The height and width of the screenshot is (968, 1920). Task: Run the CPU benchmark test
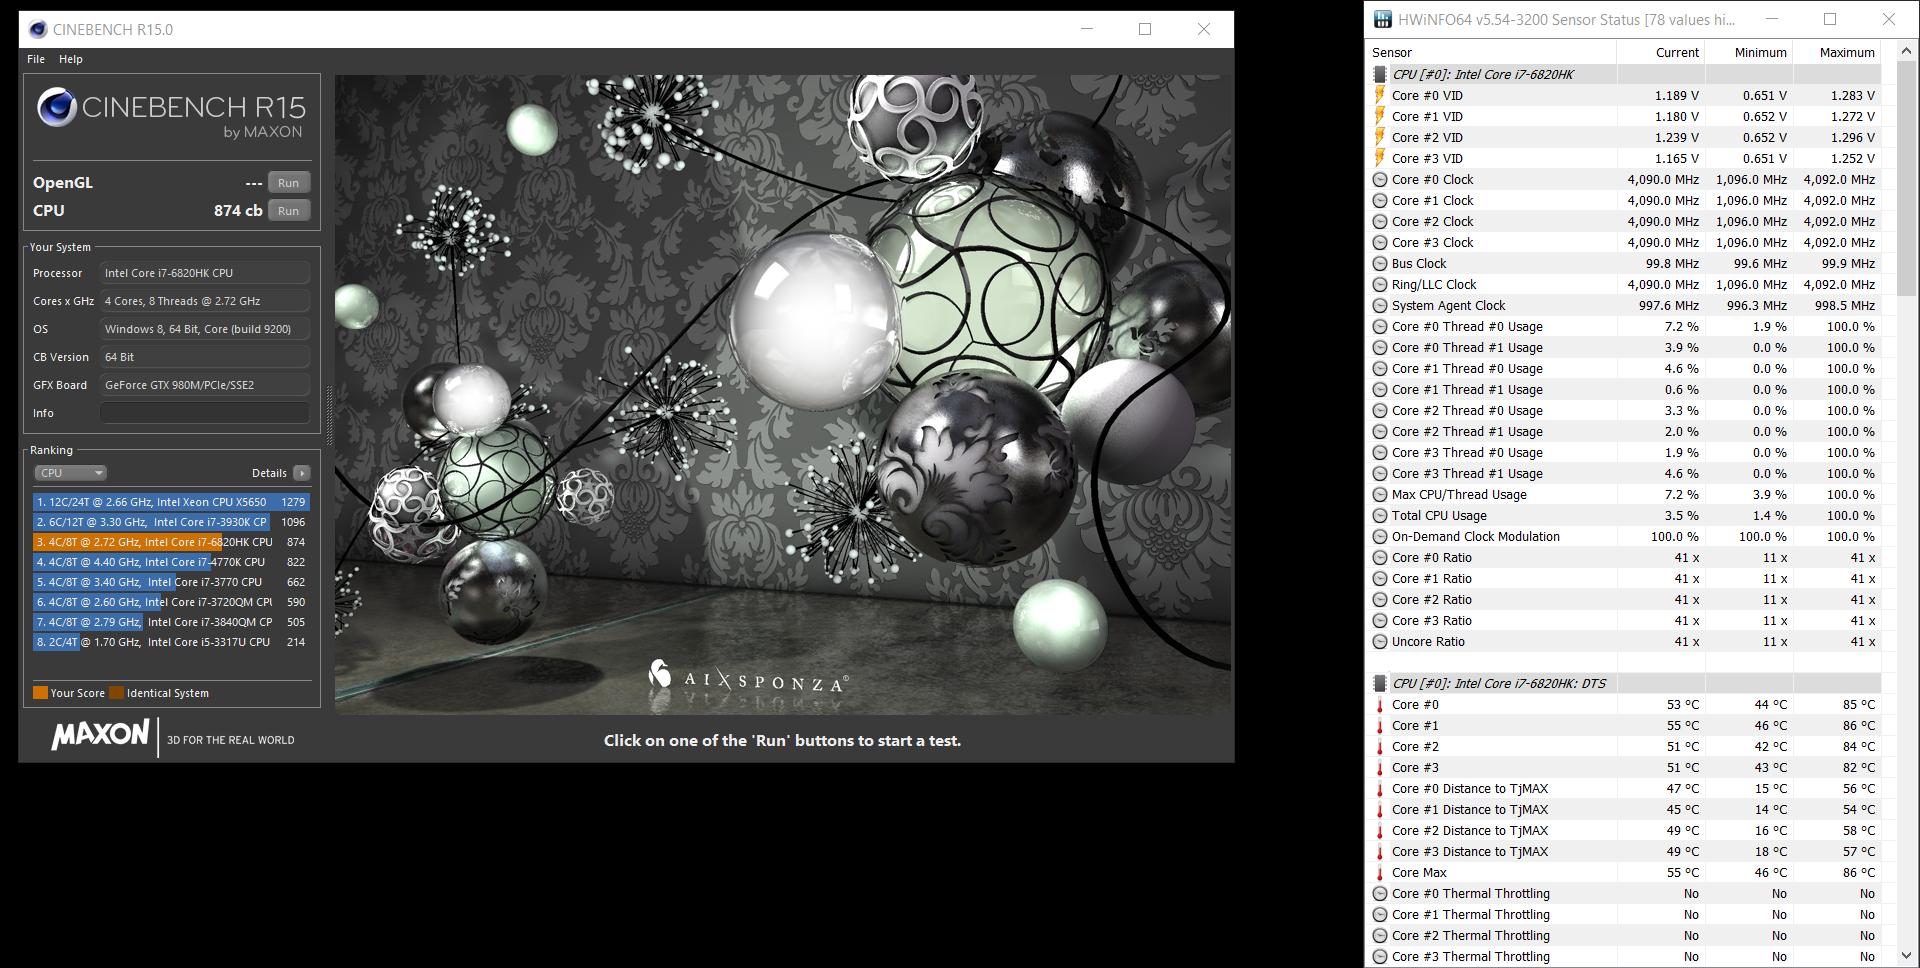[x=288, y=211]
